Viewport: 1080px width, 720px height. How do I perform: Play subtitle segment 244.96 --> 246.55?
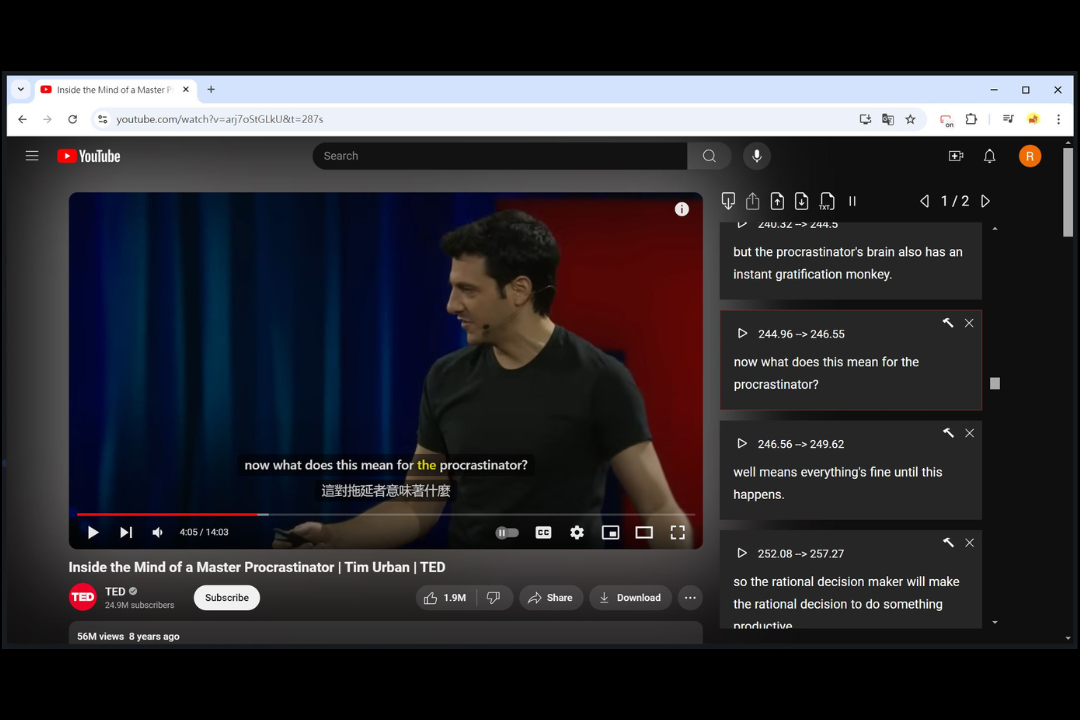point(742,333)
